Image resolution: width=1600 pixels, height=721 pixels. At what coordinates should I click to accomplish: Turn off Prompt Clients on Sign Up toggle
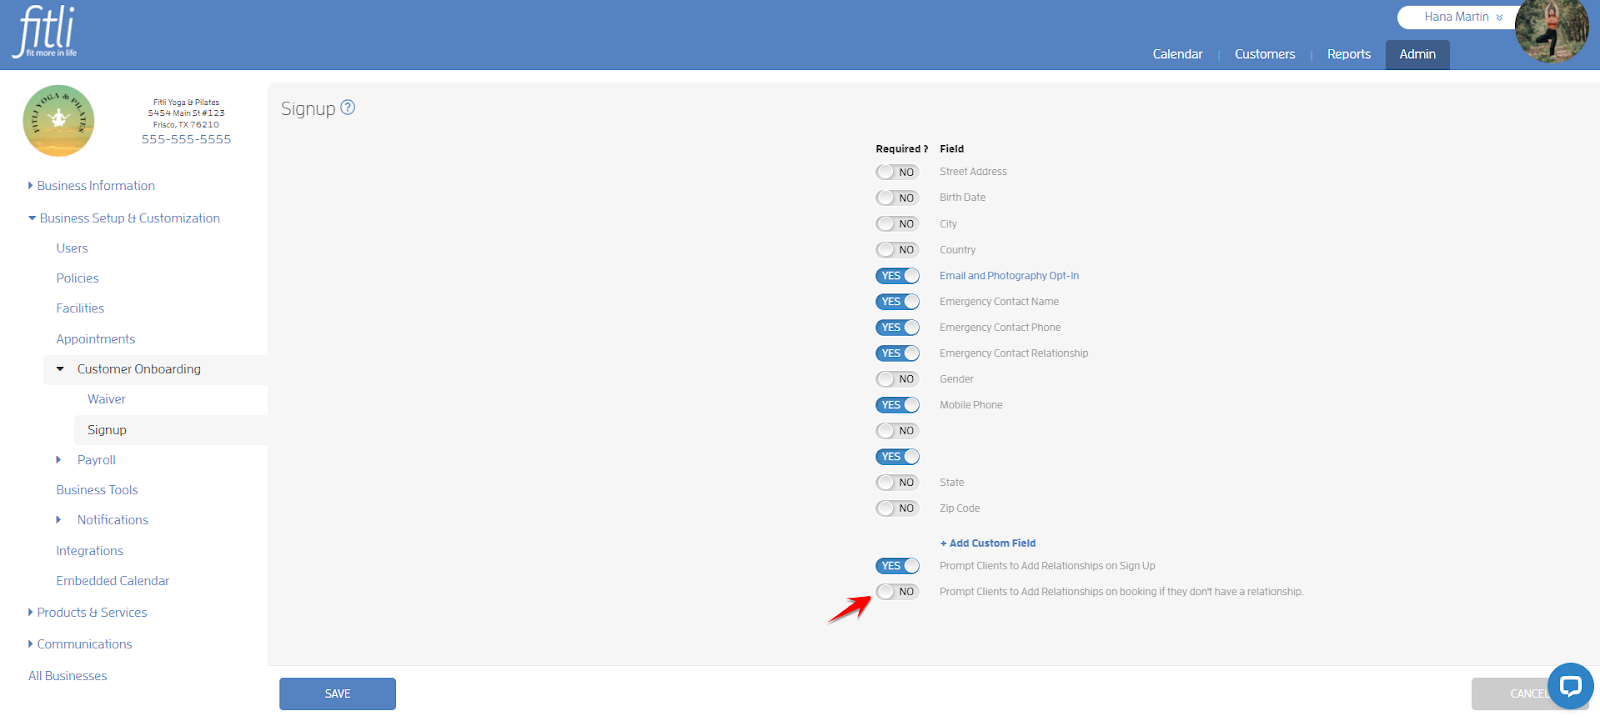[897, 566]
